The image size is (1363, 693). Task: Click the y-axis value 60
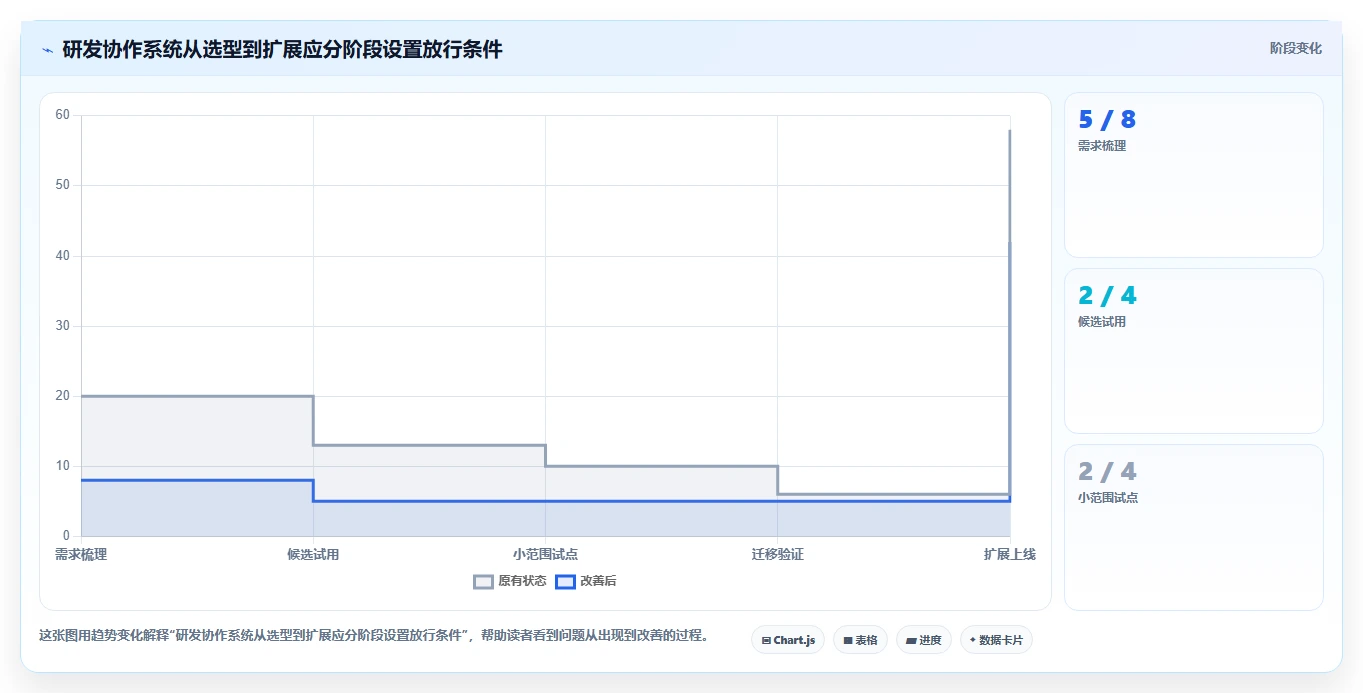click(x=63, y=115)
